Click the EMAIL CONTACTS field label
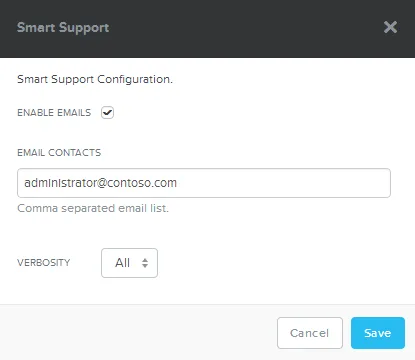Image resolution: width=415 pixels, height=360 pixels. (59, 153)
